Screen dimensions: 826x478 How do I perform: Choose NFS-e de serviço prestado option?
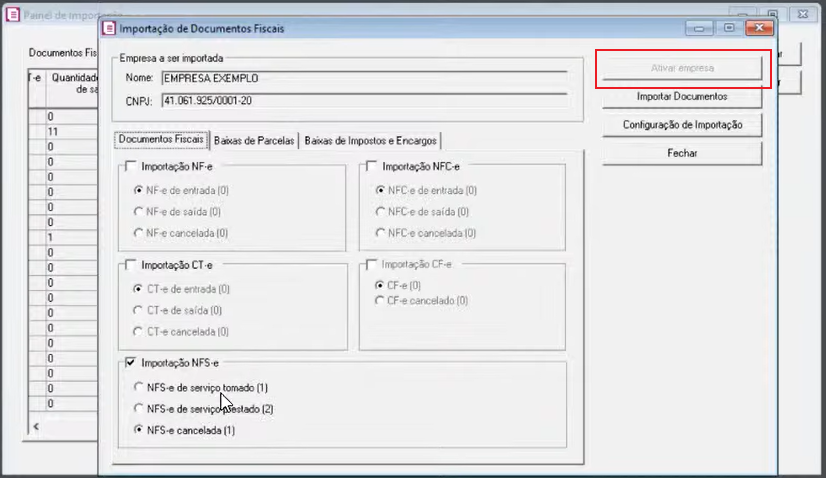pyautogui.click(x=139, y=409)
